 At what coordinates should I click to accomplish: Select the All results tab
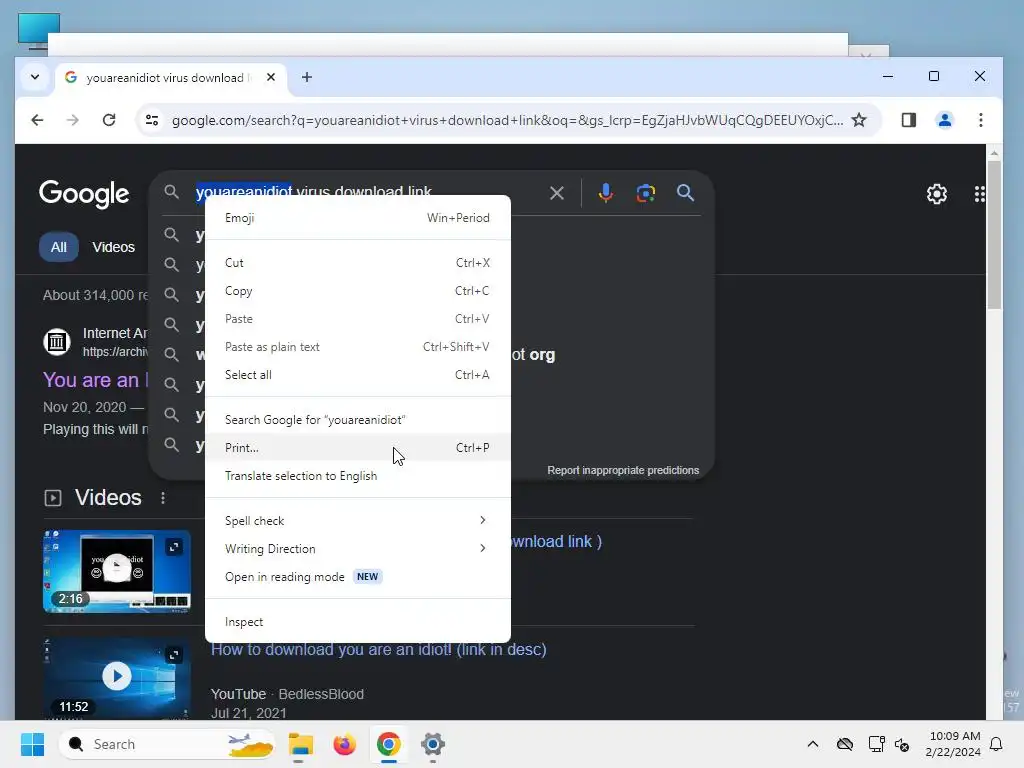click(59, 247)
